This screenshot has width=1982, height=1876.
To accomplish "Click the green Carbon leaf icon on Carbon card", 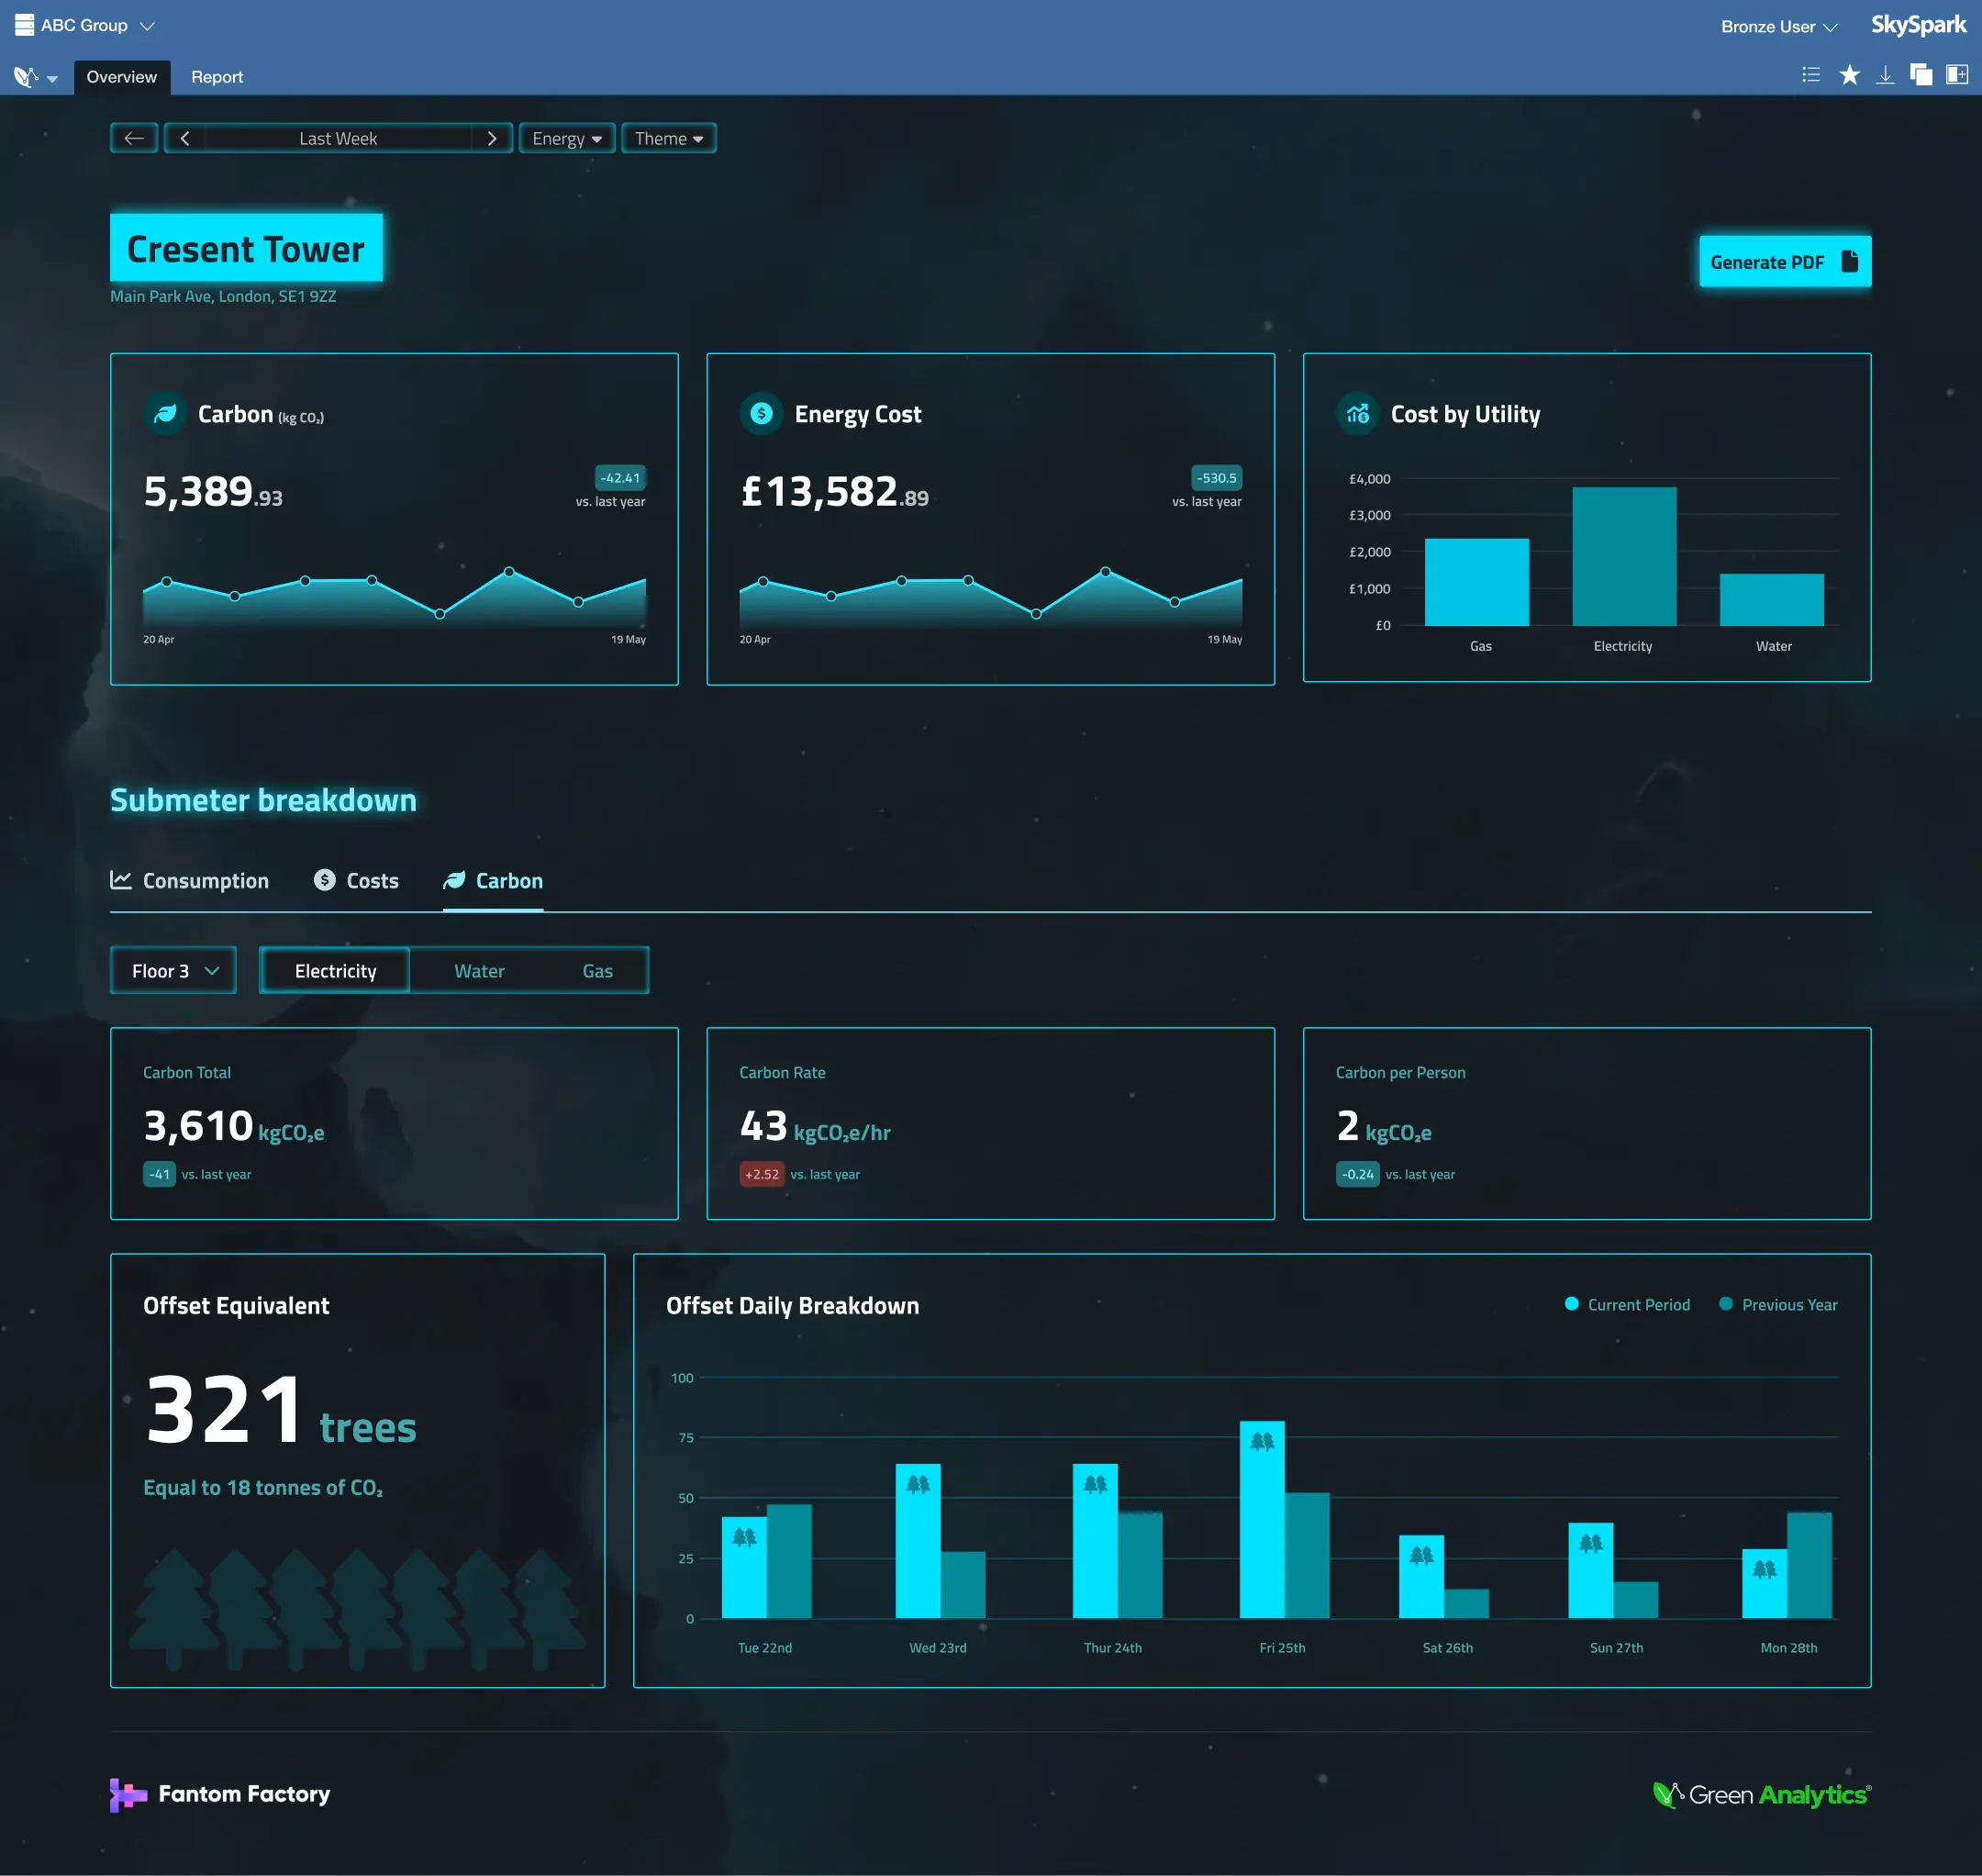I will coord(166,414).
